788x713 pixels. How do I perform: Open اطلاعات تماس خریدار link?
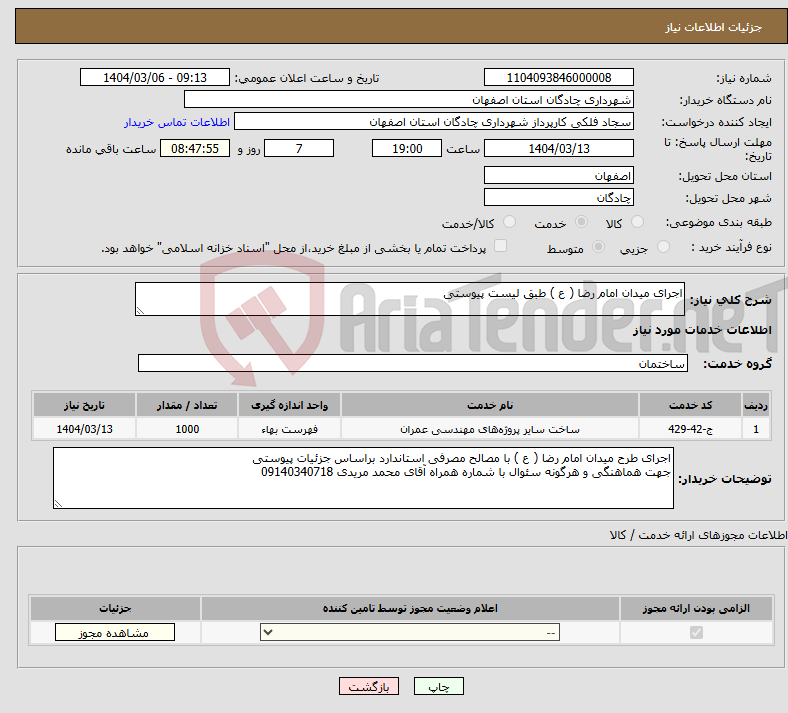coord(177,122)
